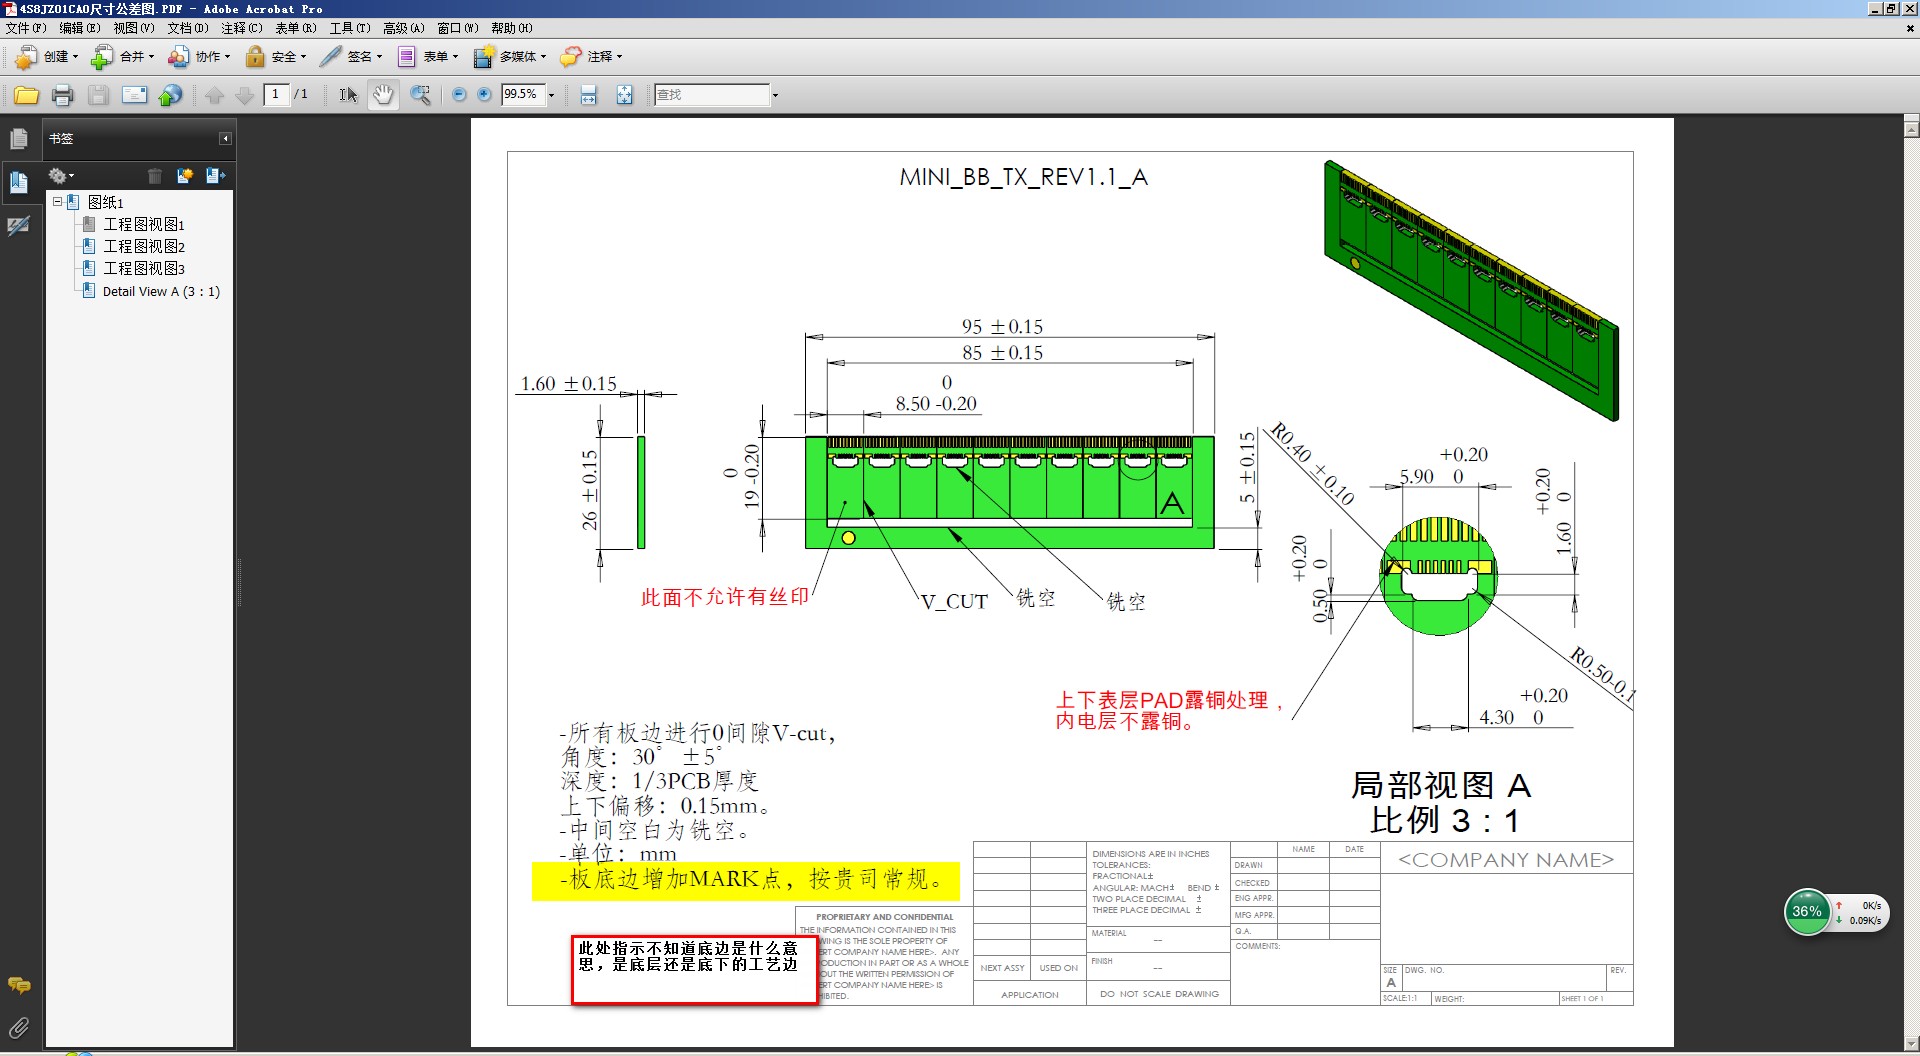The width and height of the screenshot is (1920, 1056).
Task: Click the zoom out minus button
Action: 459,95
